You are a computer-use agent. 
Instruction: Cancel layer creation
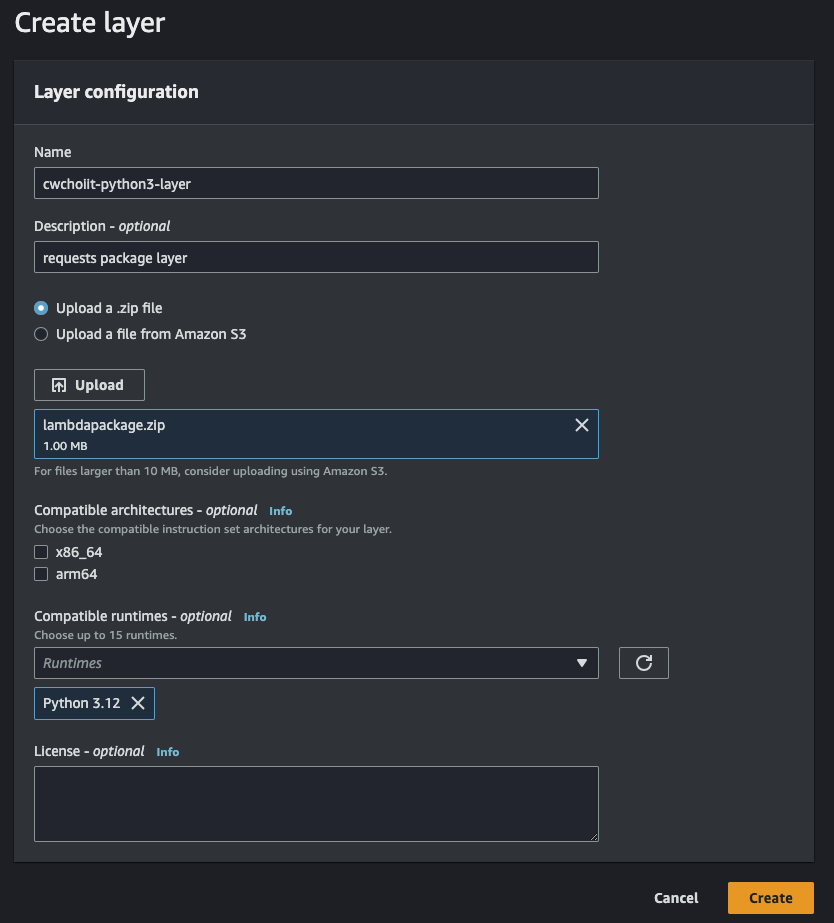point(676,898)
